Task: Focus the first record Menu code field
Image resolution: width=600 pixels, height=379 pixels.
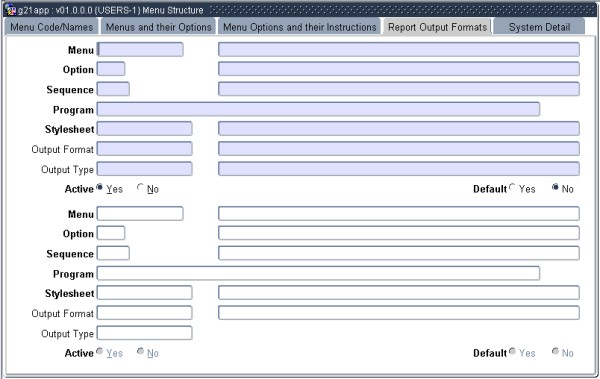Action: (140, 49)
